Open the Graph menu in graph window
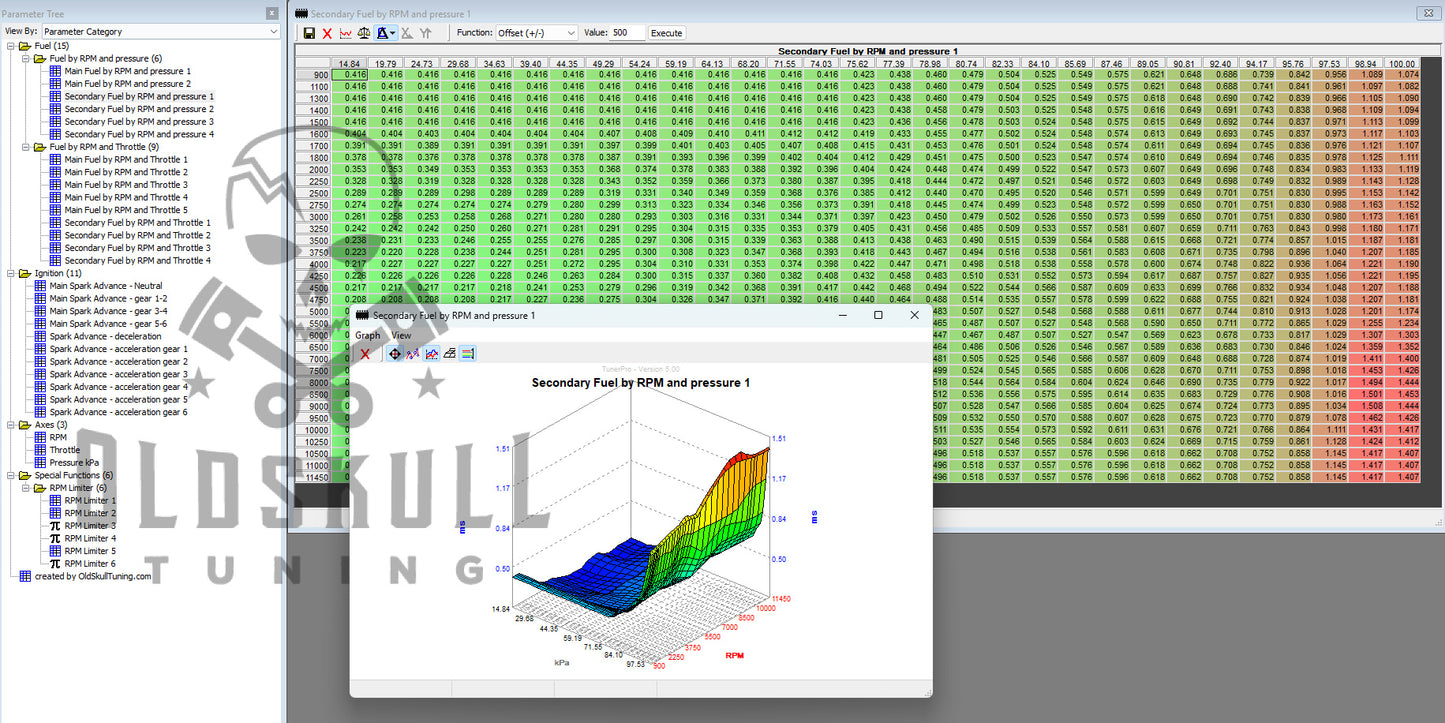The width and height of the screenshot is (1445, 723). coord(368,336)
